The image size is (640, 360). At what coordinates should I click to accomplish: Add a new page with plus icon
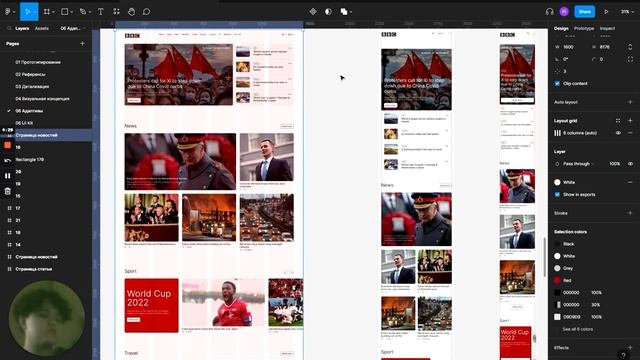82,43
